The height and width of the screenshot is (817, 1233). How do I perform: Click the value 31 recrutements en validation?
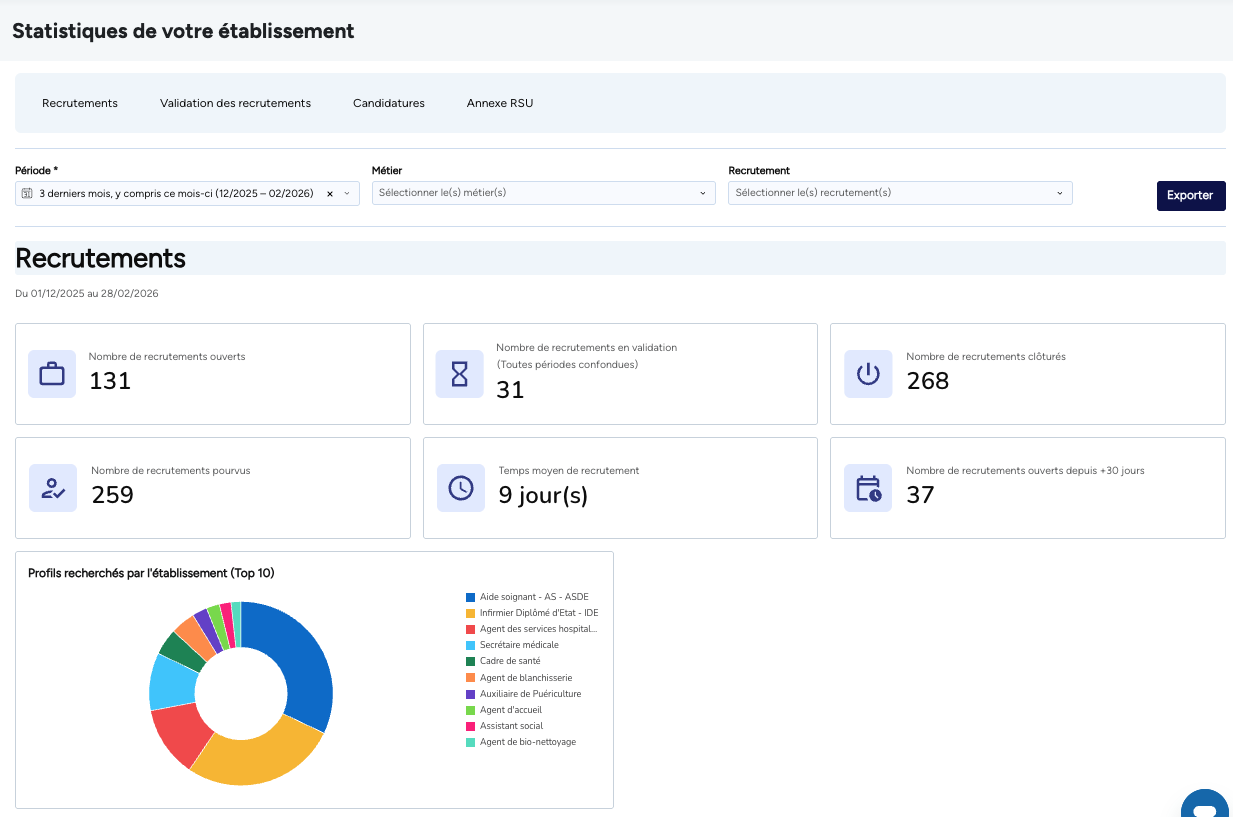coord(510,390)
